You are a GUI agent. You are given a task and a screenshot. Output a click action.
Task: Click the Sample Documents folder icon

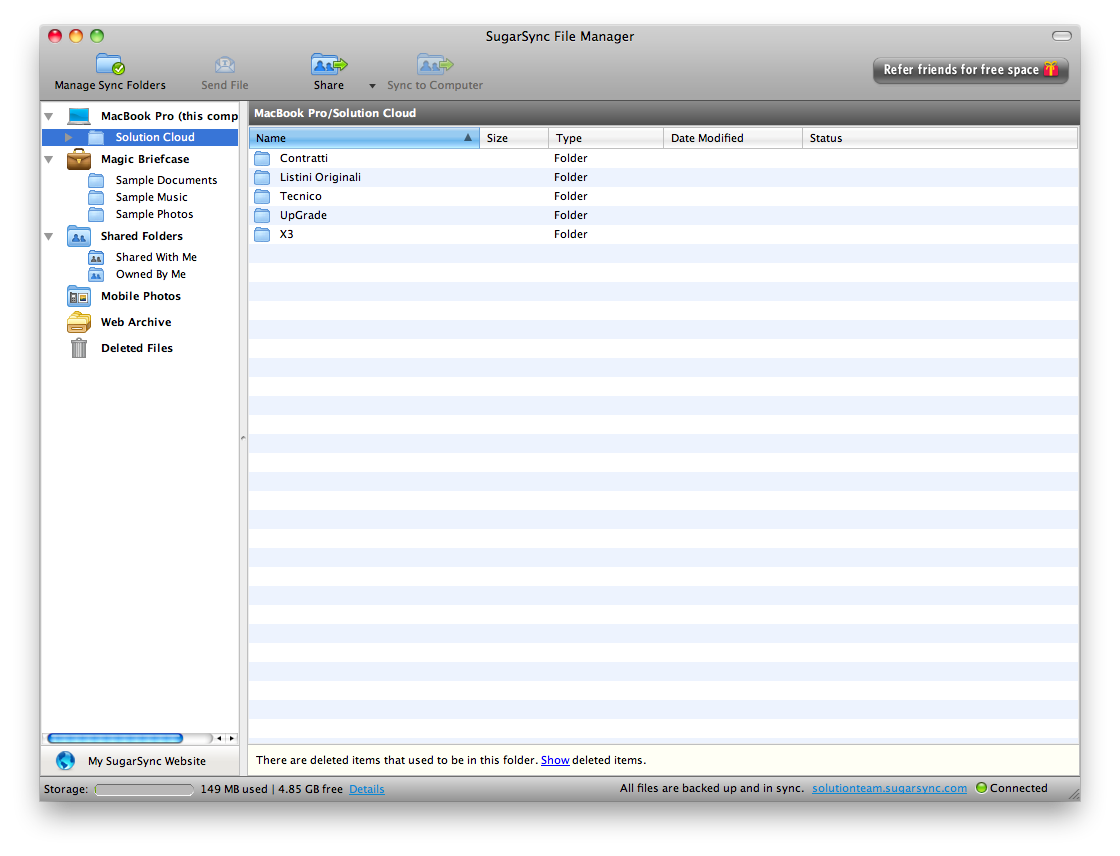(x=96, y=180)
